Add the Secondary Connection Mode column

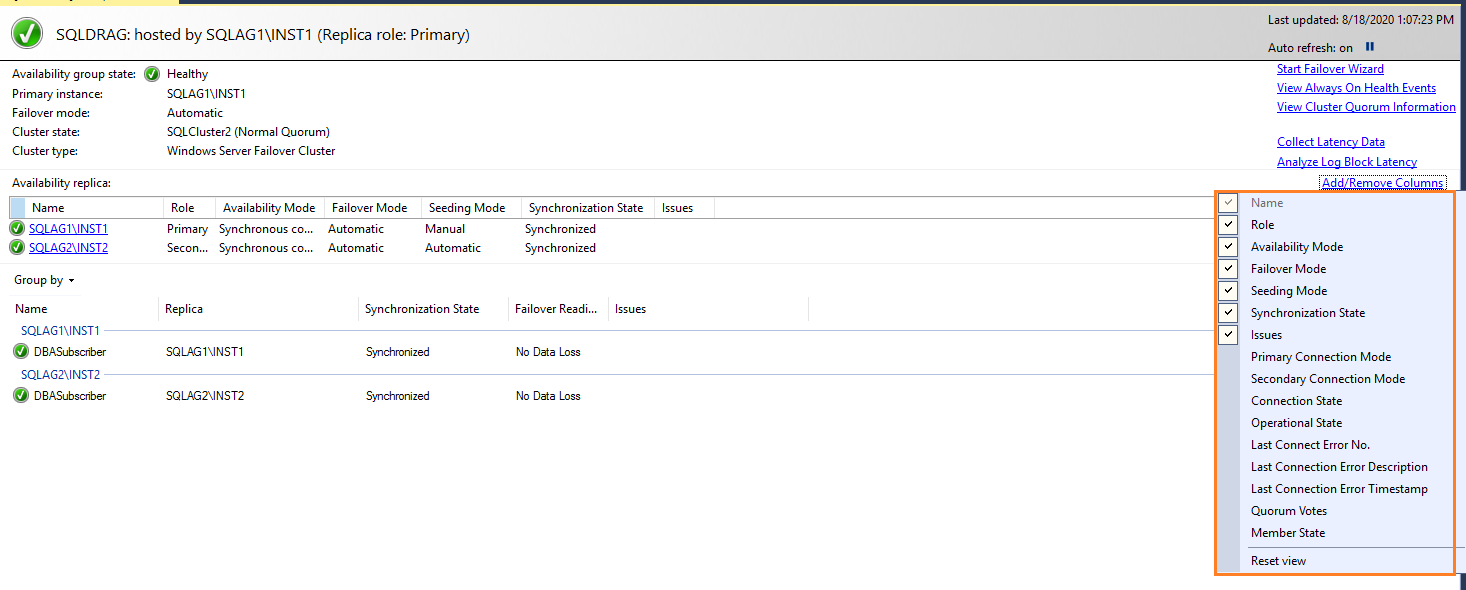[x=1328, y=379]
